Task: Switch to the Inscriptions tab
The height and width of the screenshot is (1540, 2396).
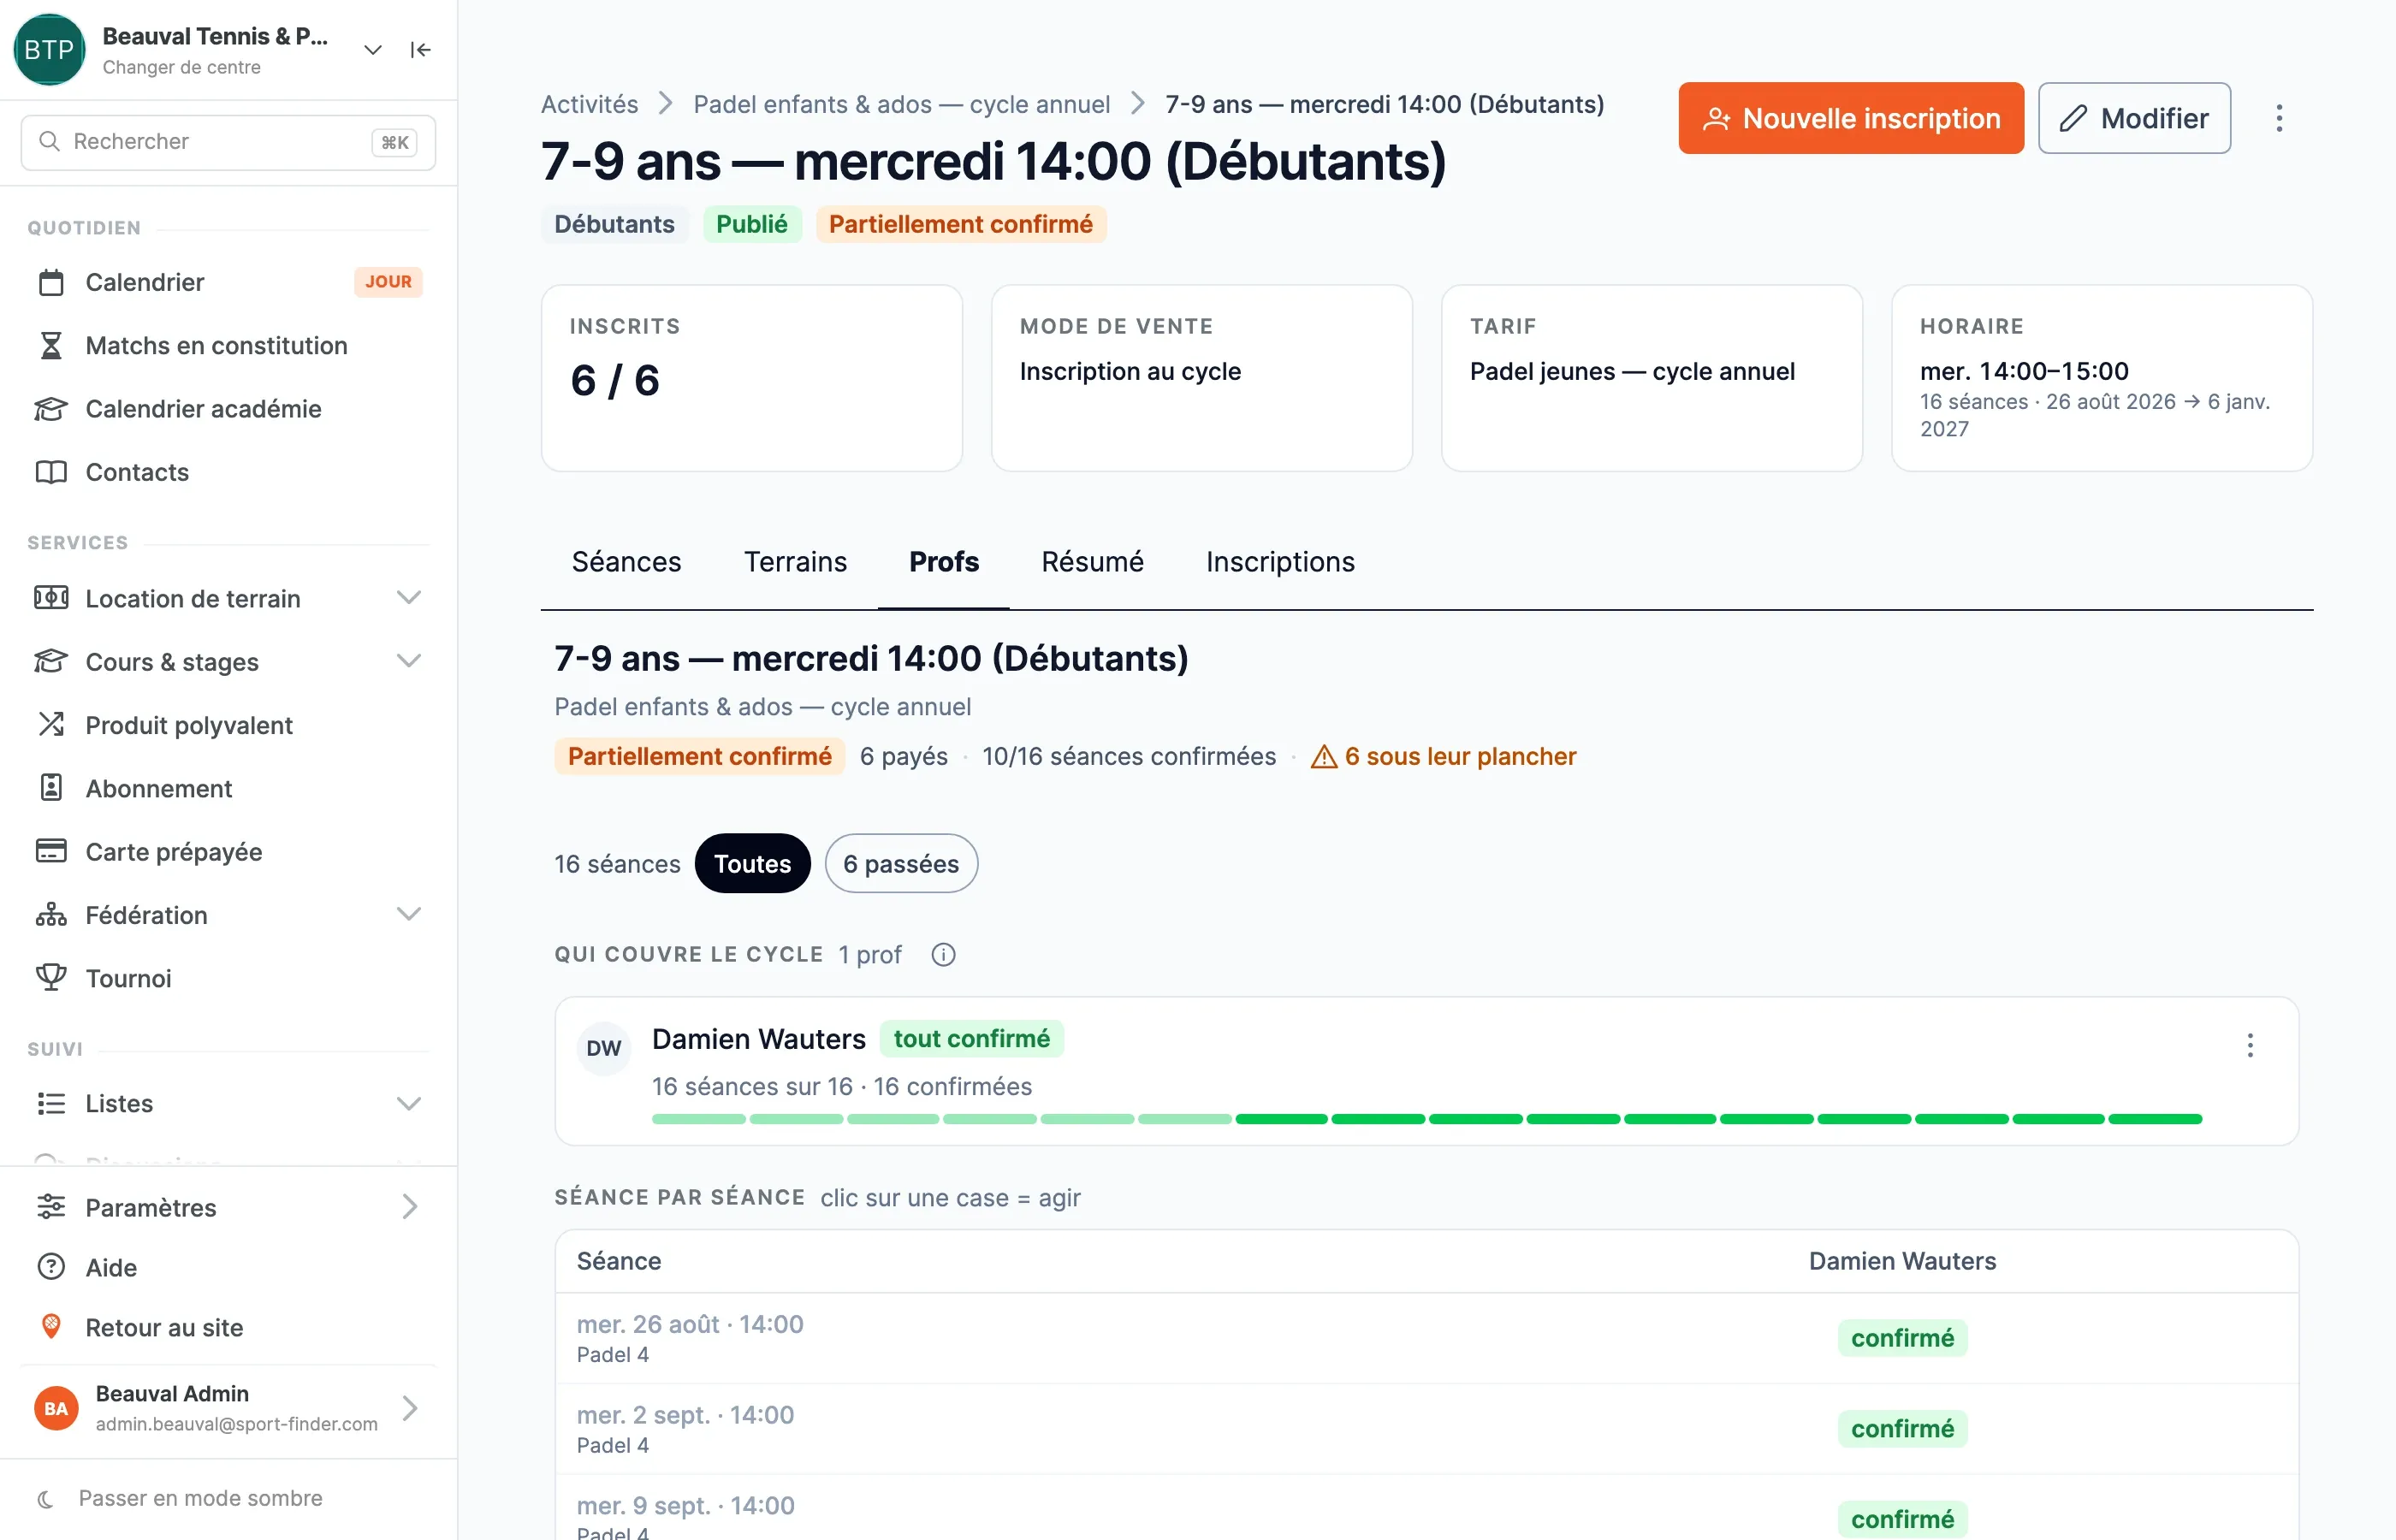Action: [x=1280, y=562]
